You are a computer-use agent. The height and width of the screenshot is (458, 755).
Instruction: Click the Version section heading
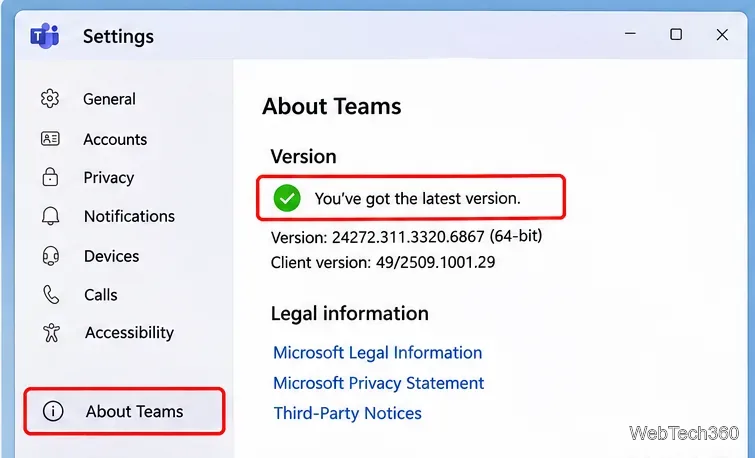pyautogui.click(x=303, y=157)
